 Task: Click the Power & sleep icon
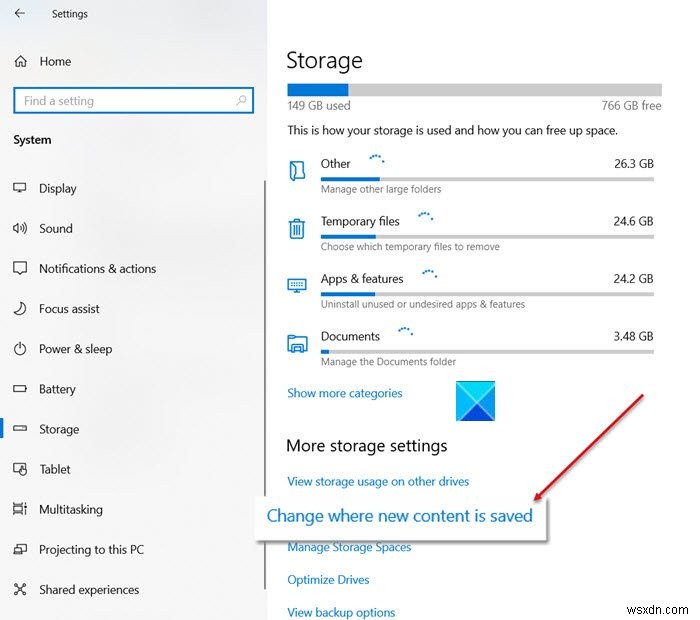click(x=20, y=349)
